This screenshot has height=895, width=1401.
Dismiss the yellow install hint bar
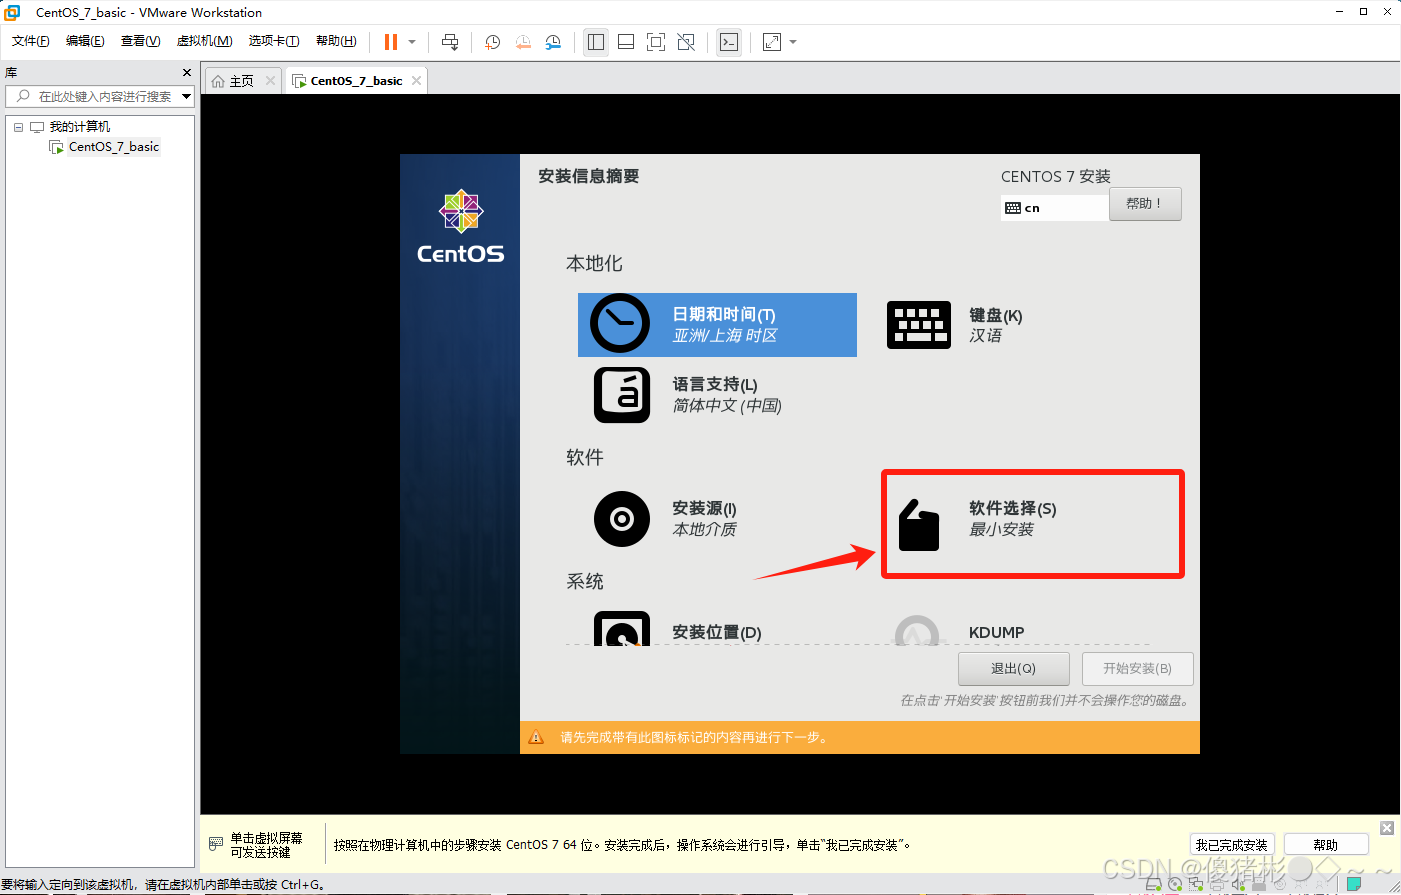click(1387, 828)
